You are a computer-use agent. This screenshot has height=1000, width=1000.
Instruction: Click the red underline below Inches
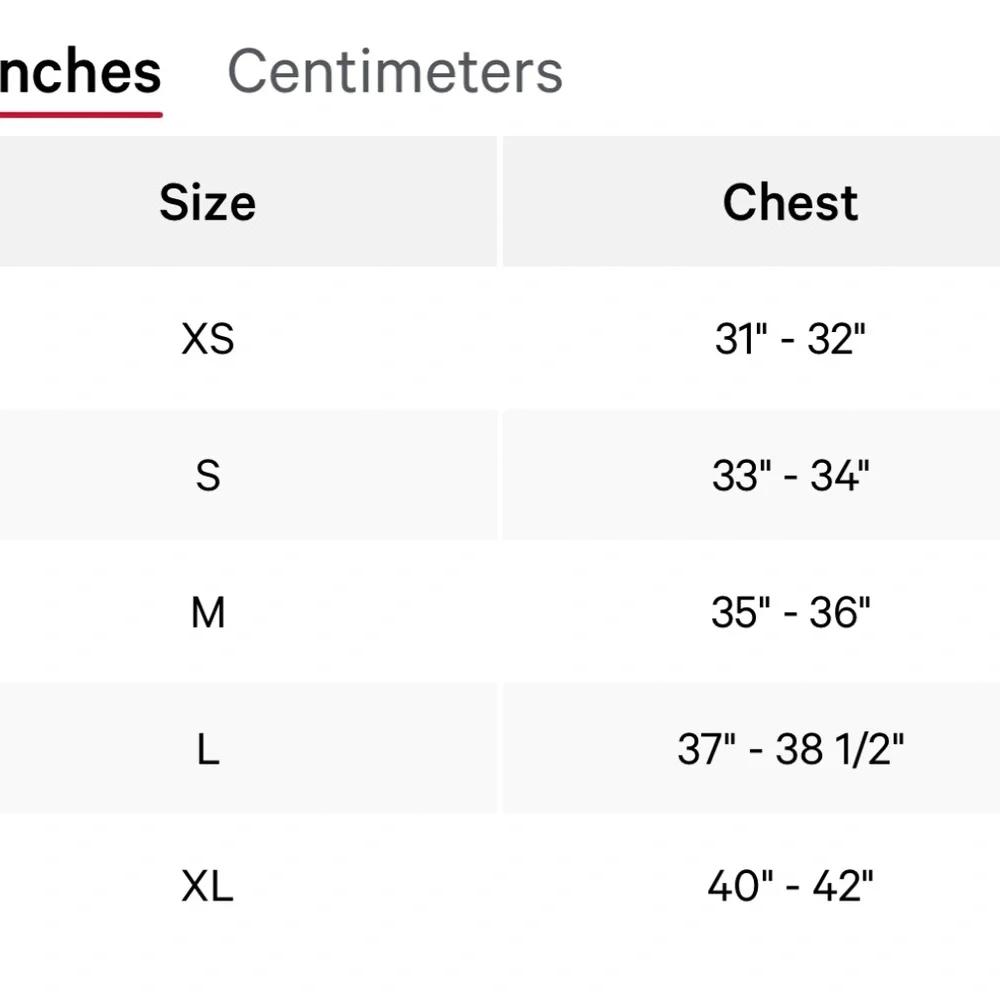80,115
